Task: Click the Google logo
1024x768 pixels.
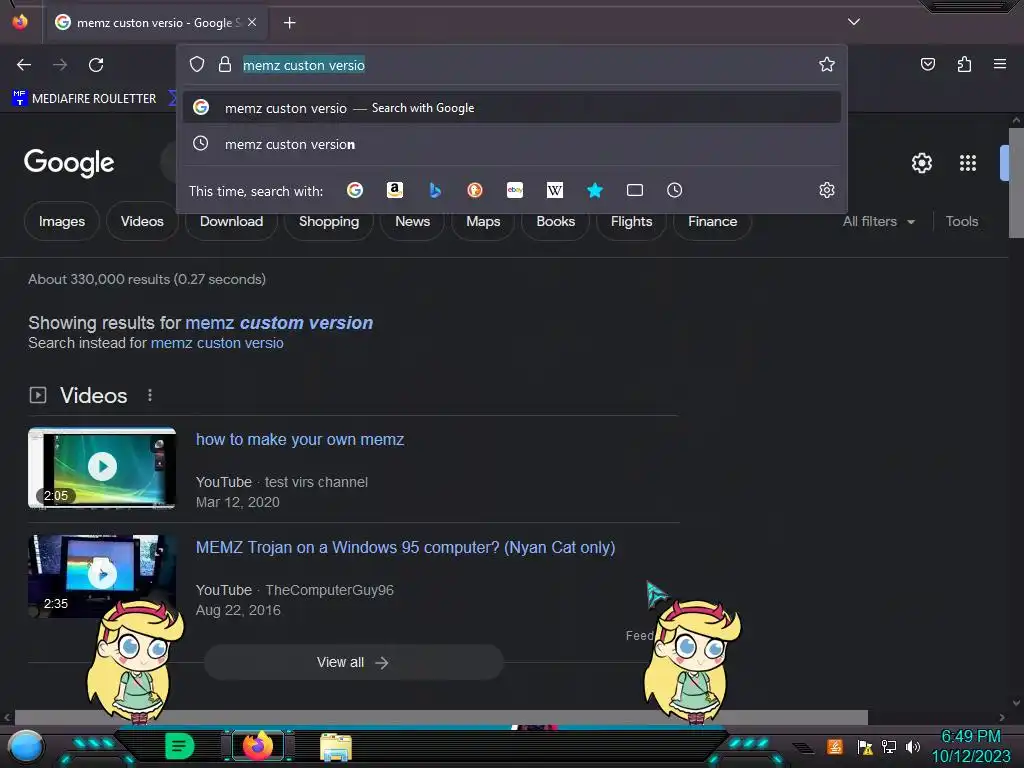Action: point(69,163)
